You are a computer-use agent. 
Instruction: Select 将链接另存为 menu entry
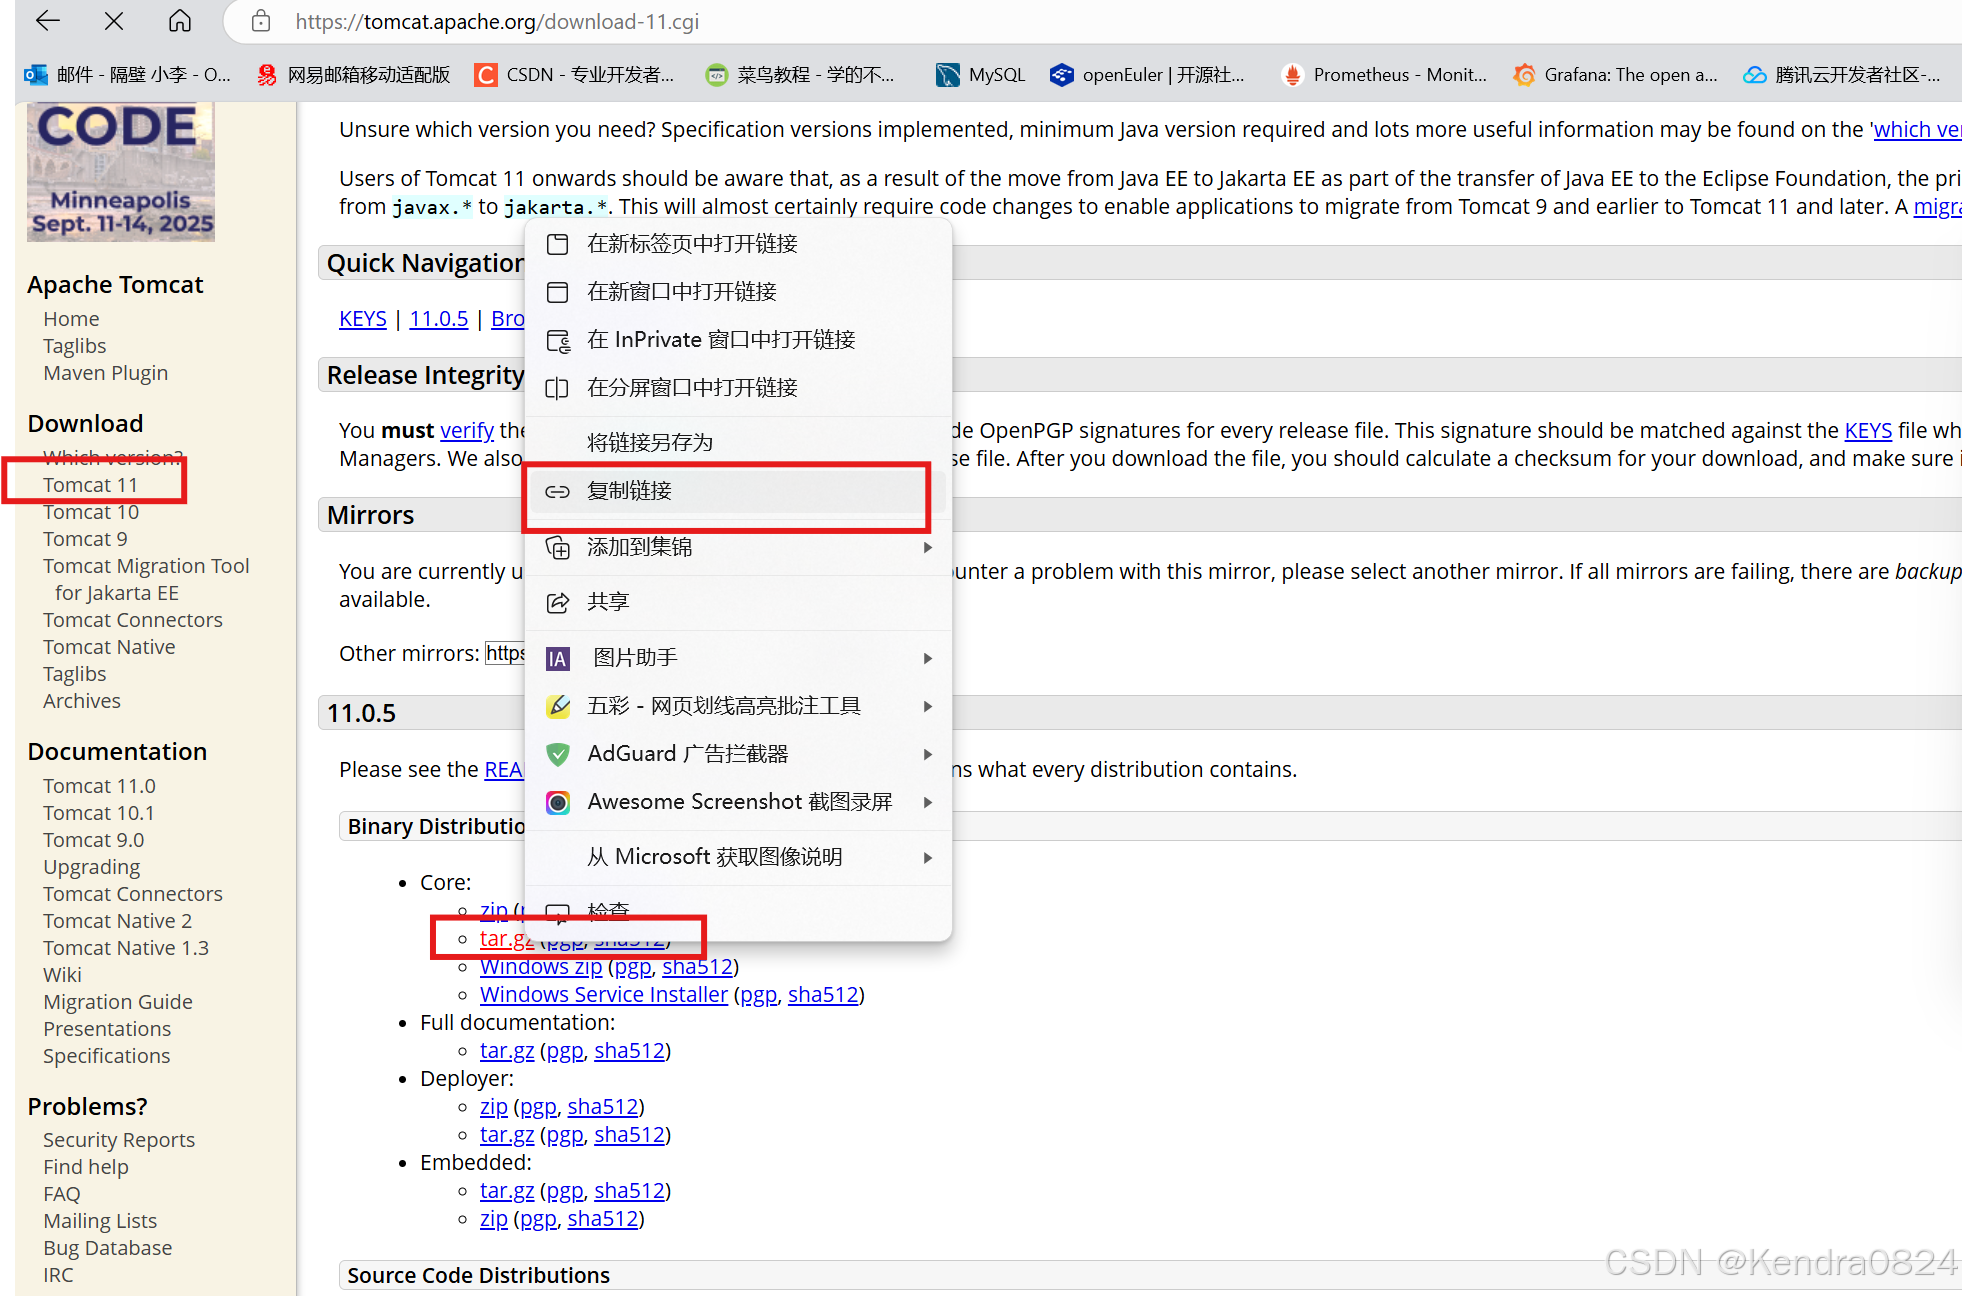[x=650, y=442]
